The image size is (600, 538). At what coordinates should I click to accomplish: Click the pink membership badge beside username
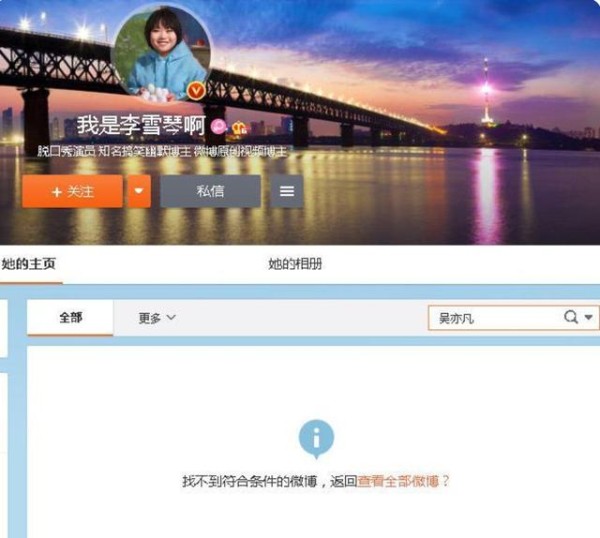(x=219, y=127)
